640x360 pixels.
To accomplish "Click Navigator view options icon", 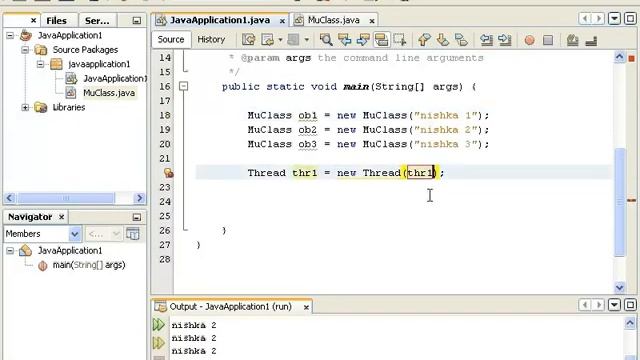I will [133, 234].
